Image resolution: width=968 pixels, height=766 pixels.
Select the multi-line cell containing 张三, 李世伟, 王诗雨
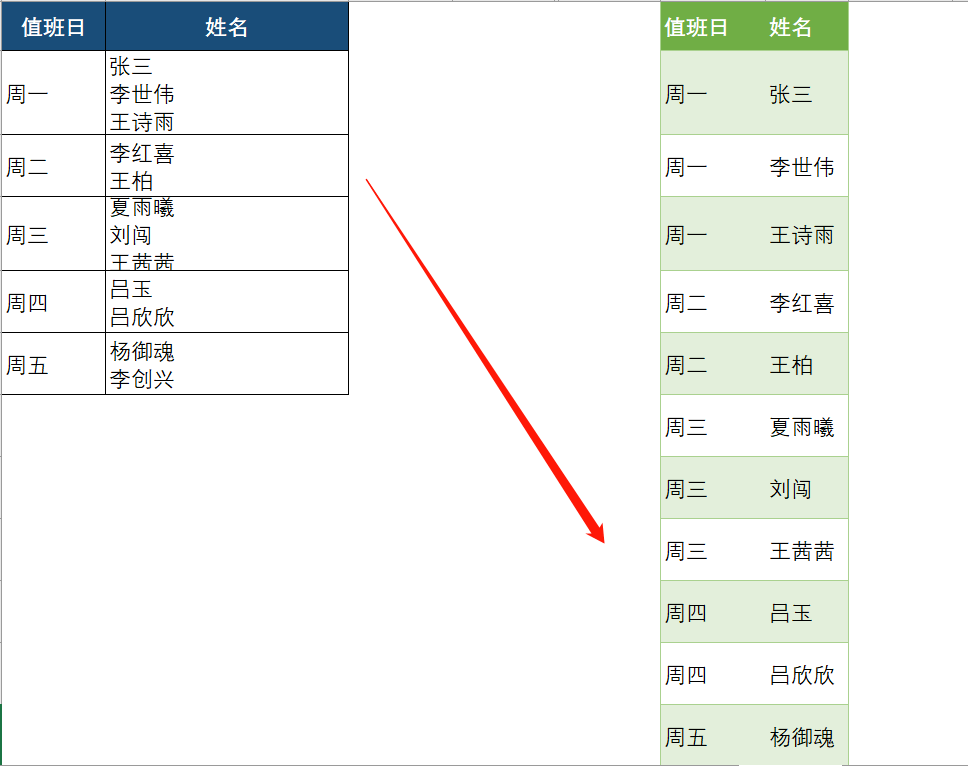coord(227,93)
